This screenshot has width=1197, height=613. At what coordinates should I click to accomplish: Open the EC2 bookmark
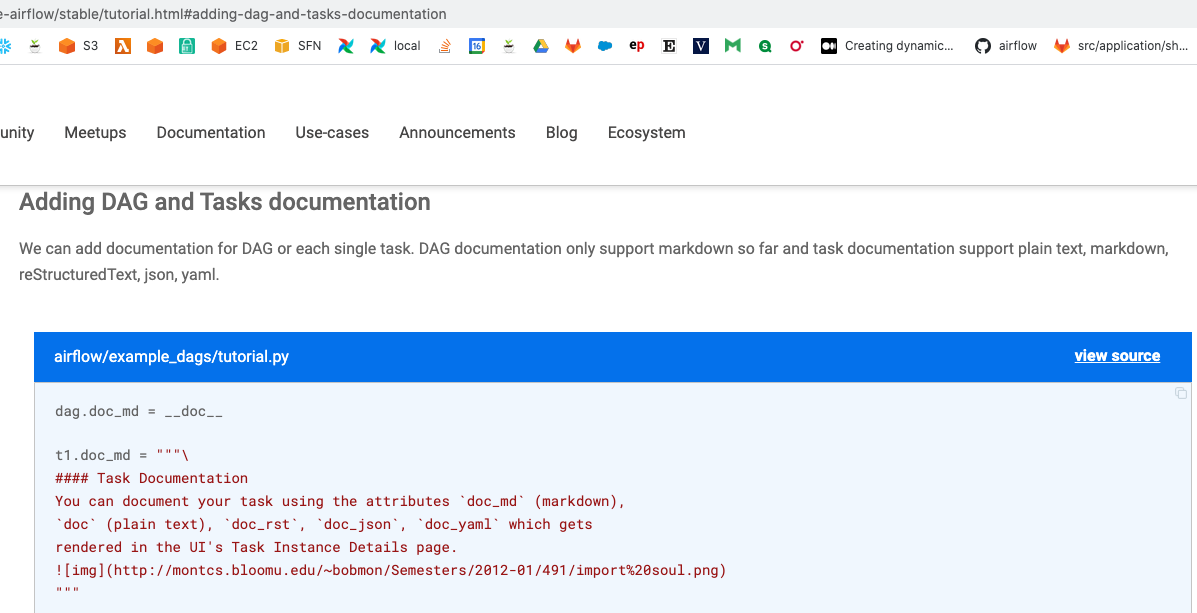point(234,46)
